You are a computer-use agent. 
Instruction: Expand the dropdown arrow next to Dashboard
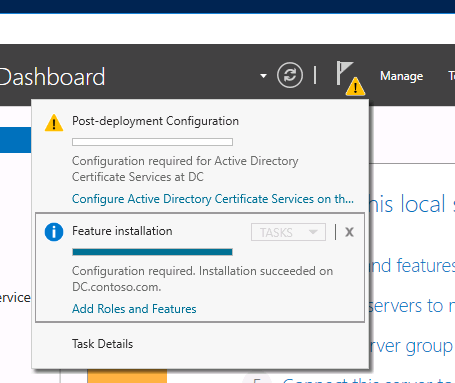(x=263, y=76)
